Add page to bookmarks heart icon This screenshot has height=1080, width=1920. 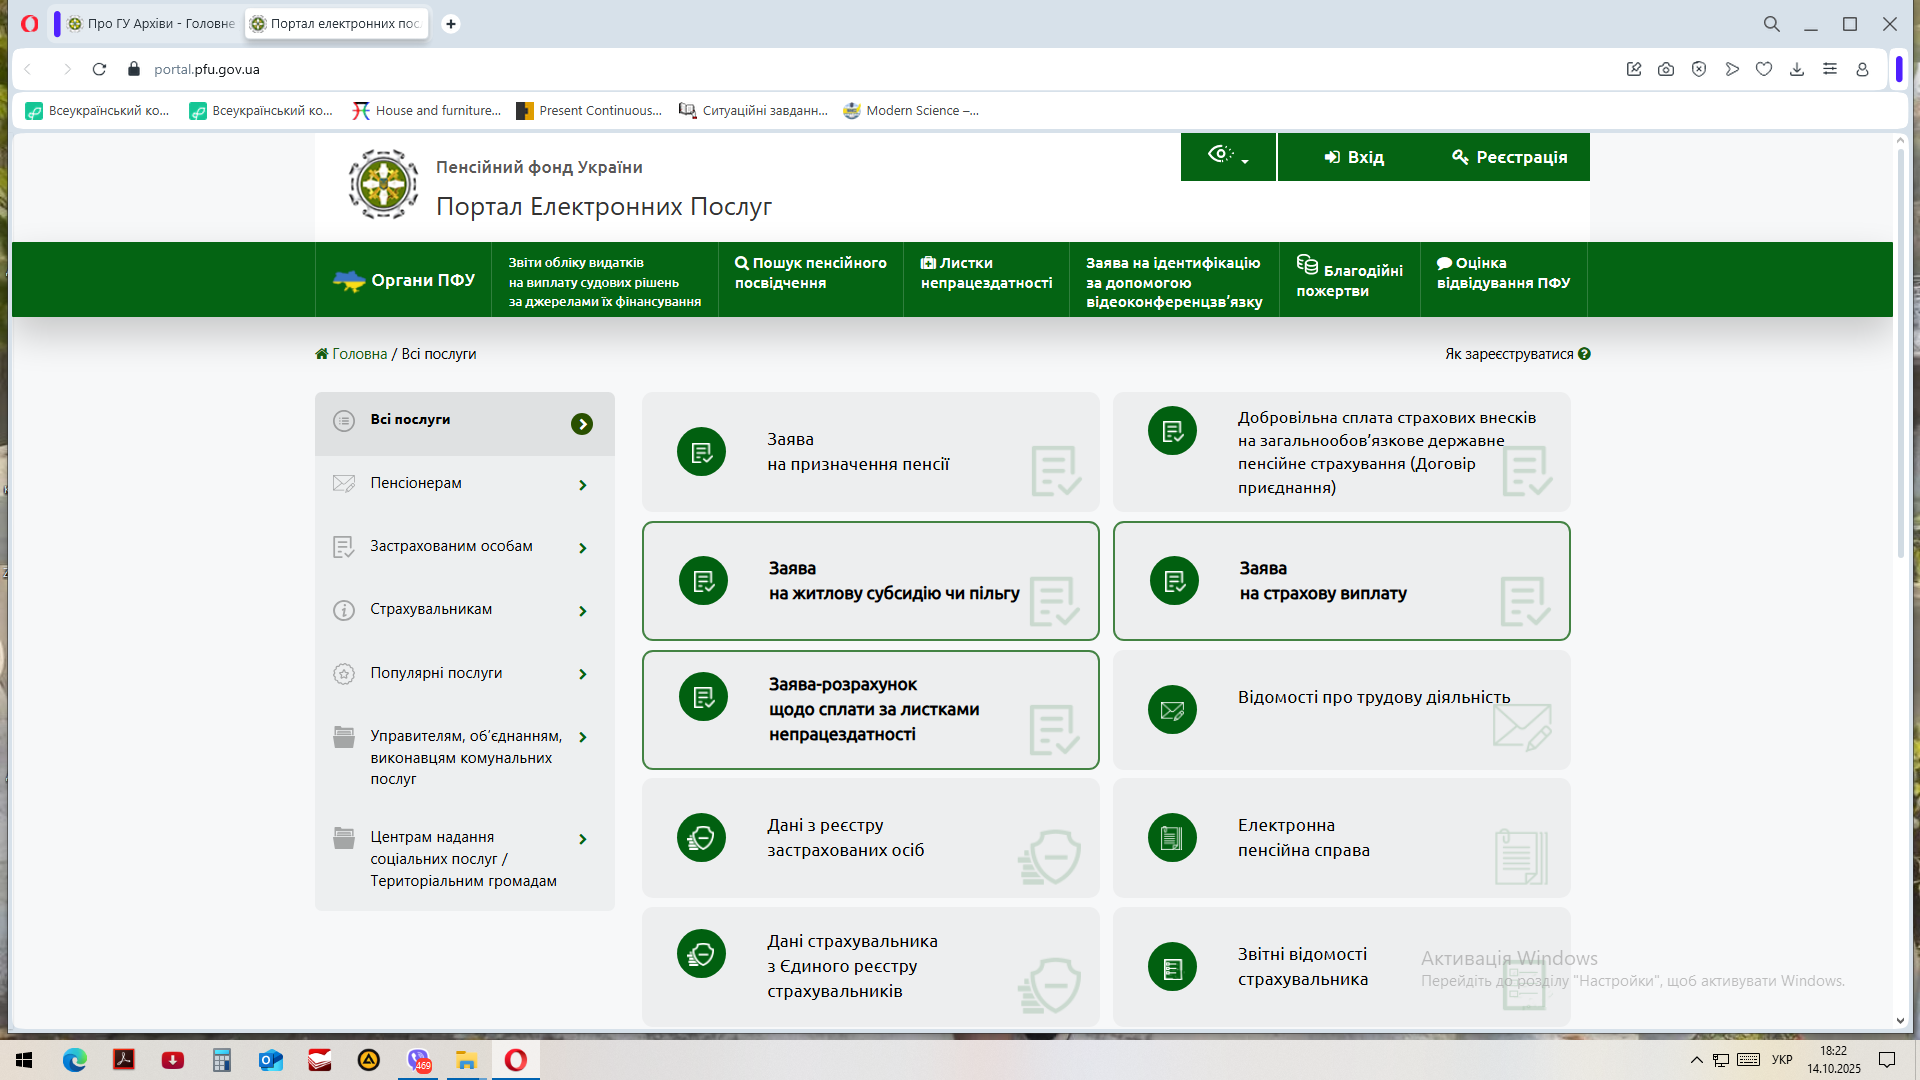(1764, 69)
